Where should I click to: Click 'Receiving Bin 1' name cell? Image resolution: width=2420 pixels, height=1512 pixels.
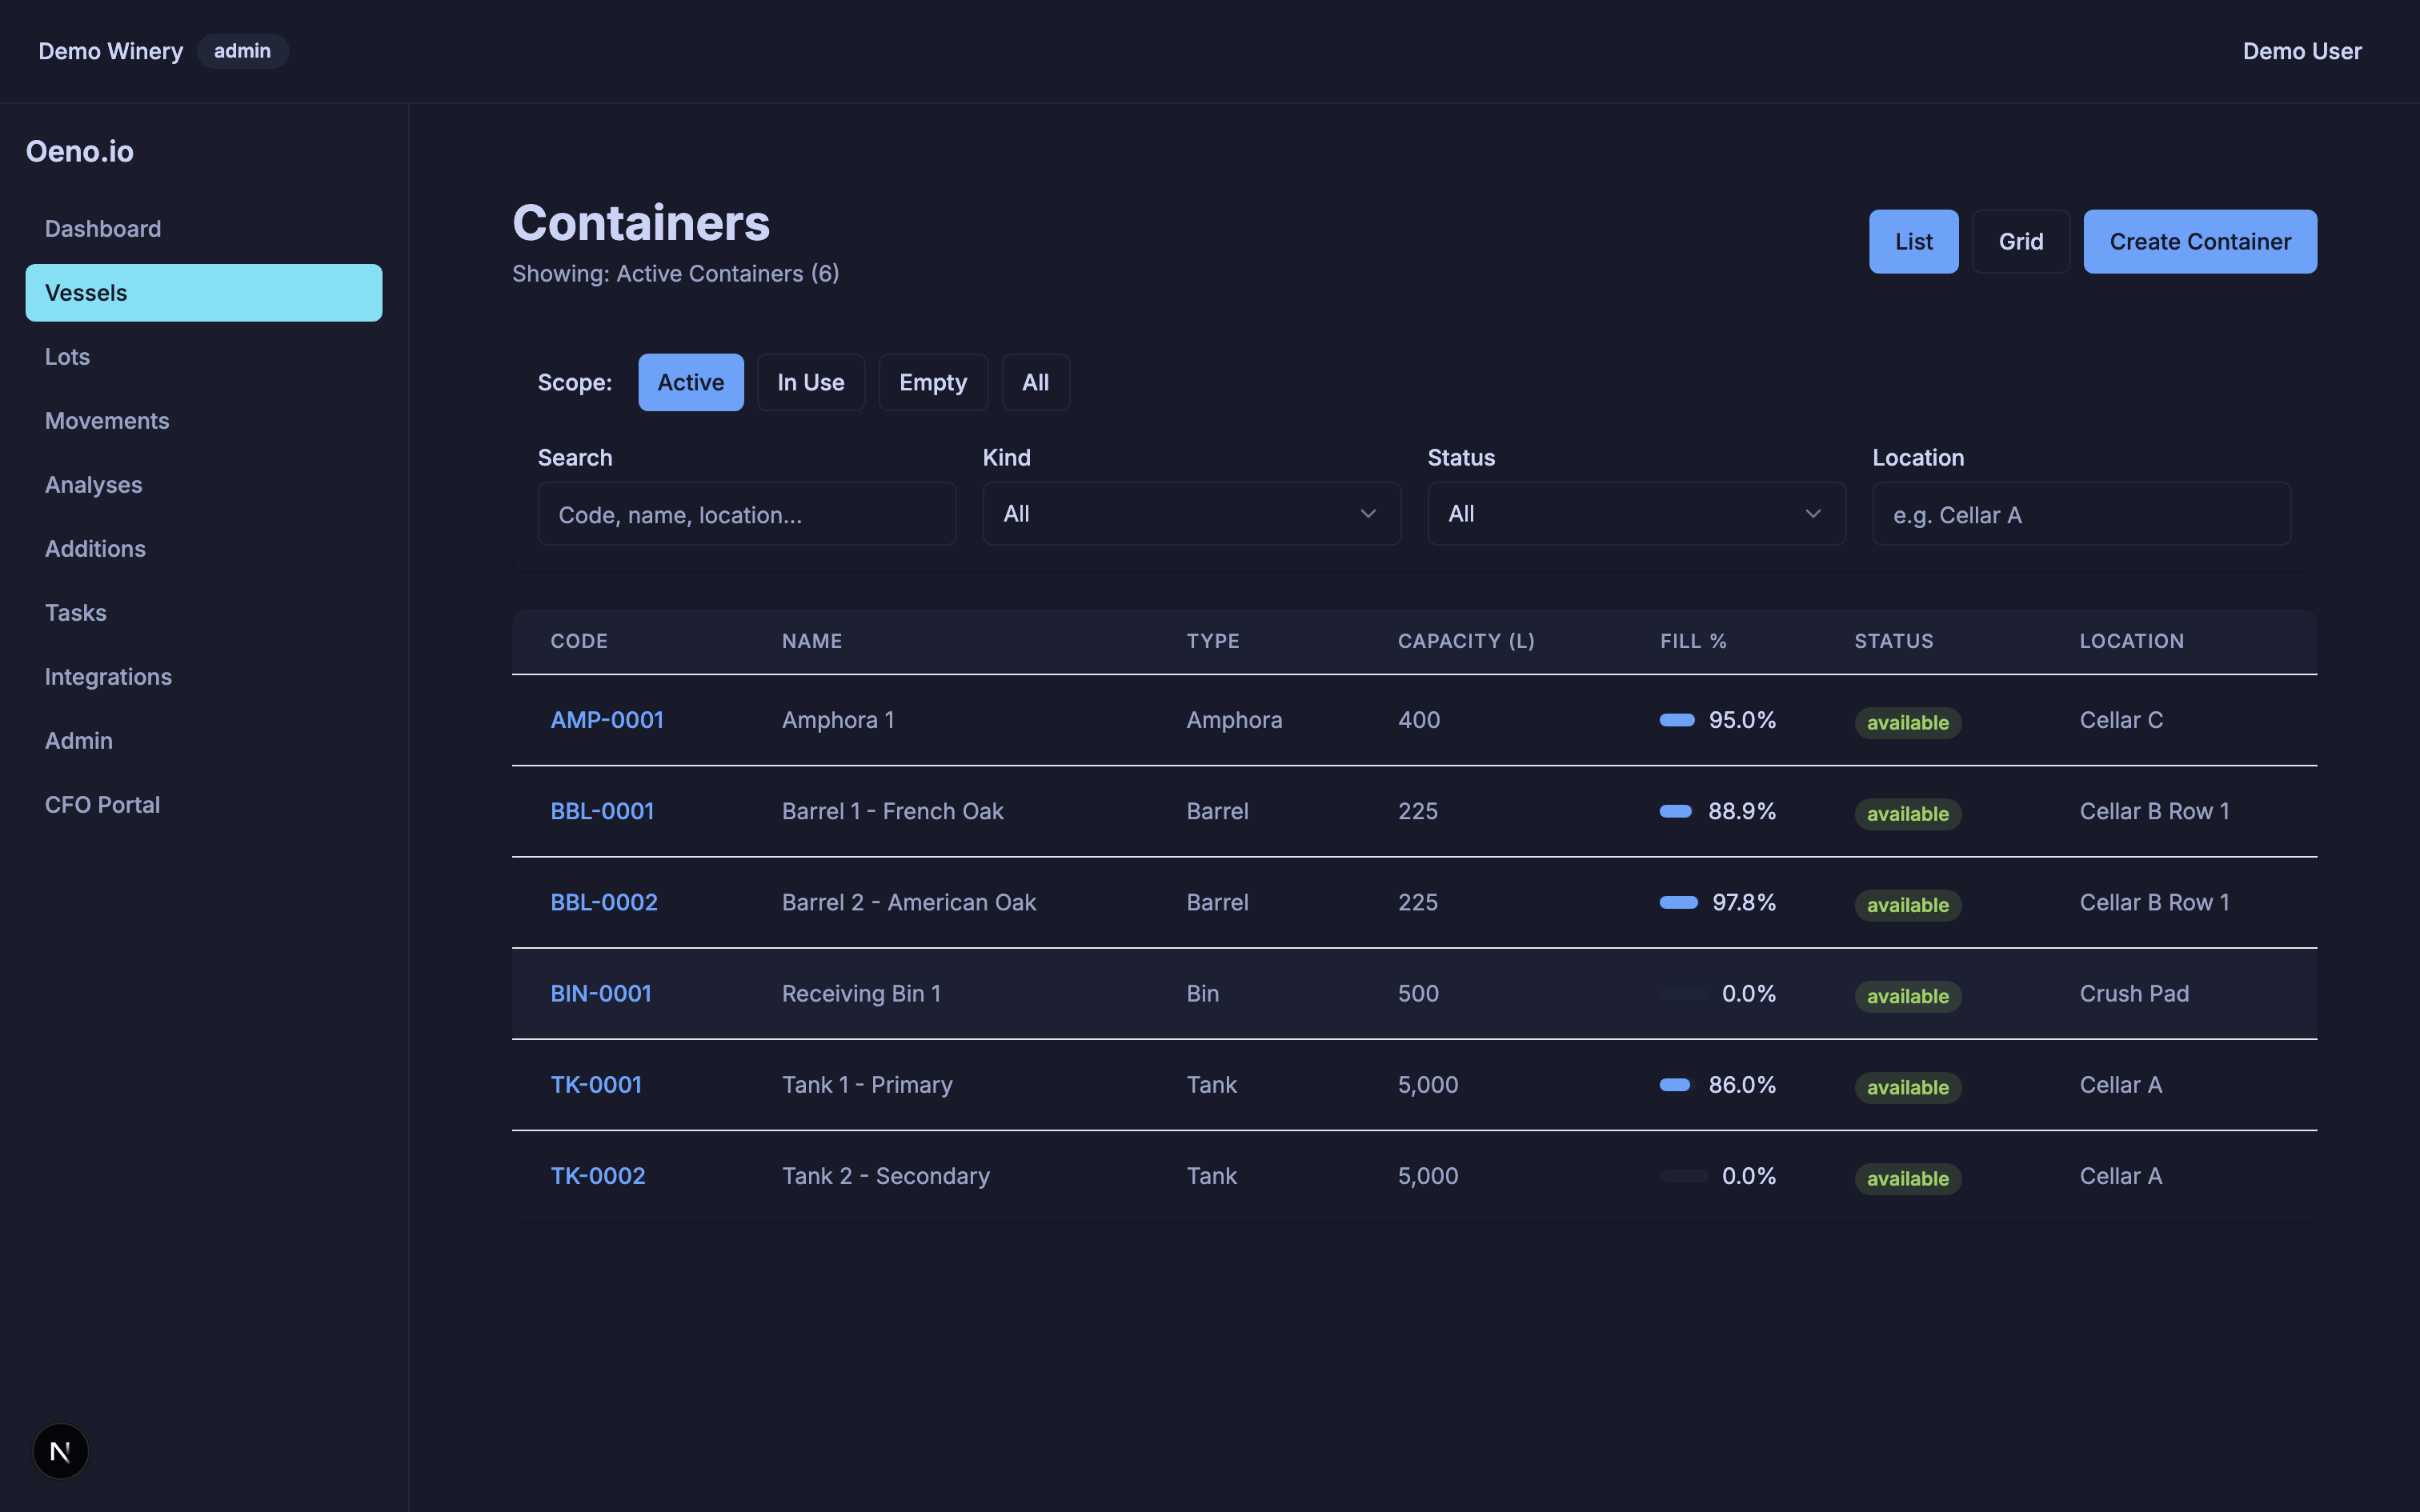pos(861,993)
